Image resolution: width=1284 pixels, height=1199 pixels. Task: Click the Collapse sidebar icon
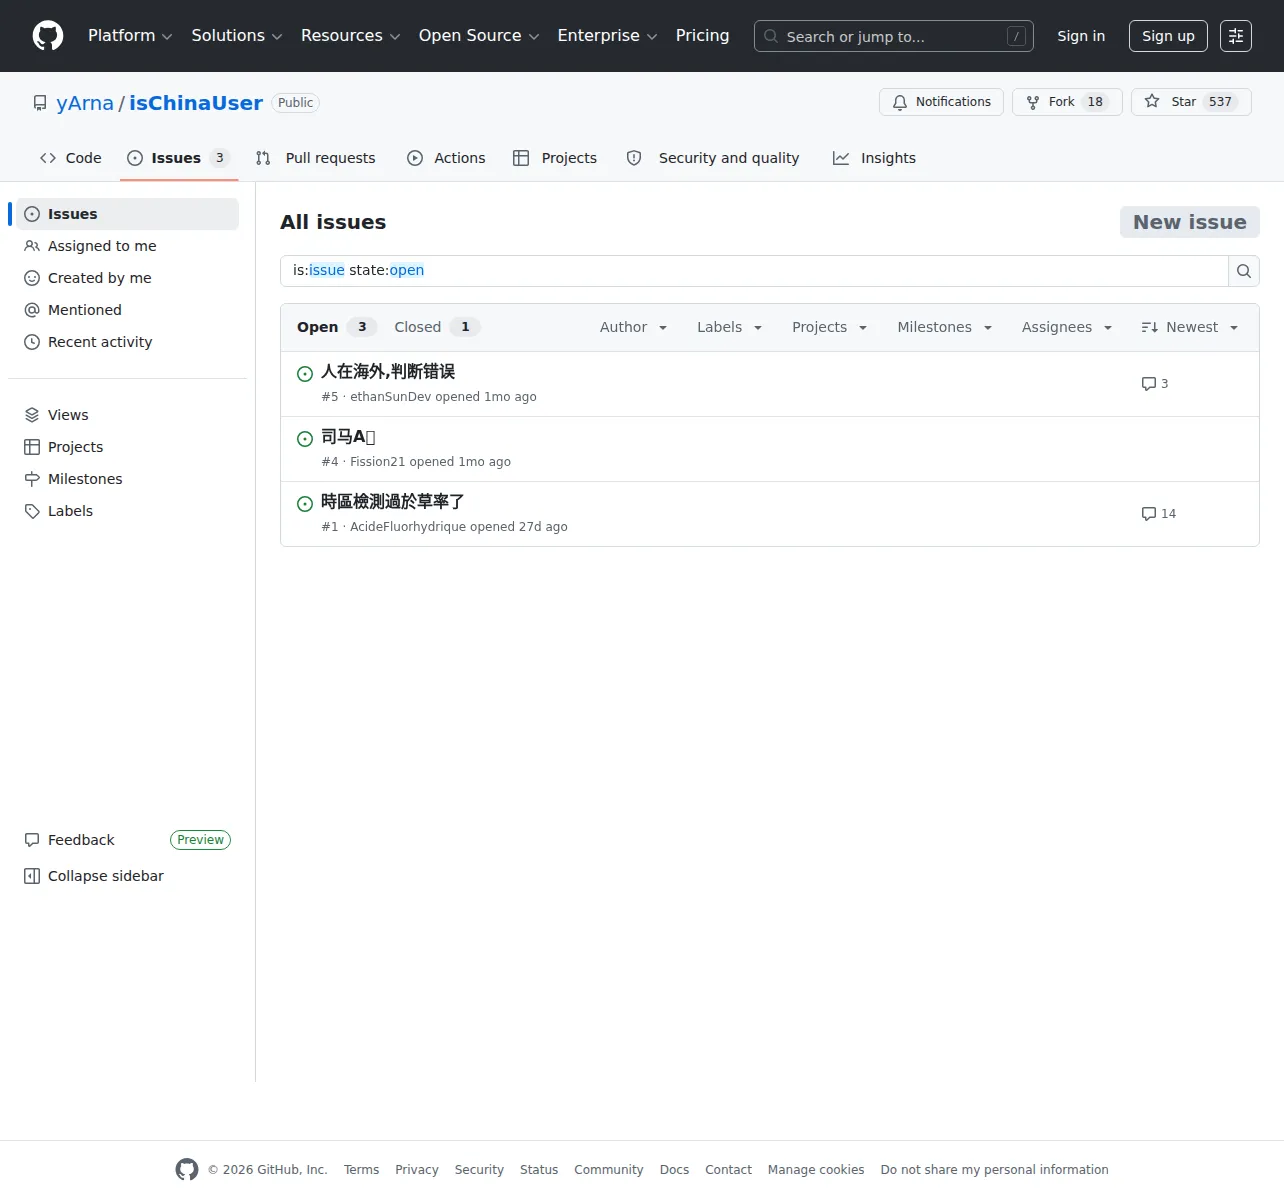coord(32,876)
